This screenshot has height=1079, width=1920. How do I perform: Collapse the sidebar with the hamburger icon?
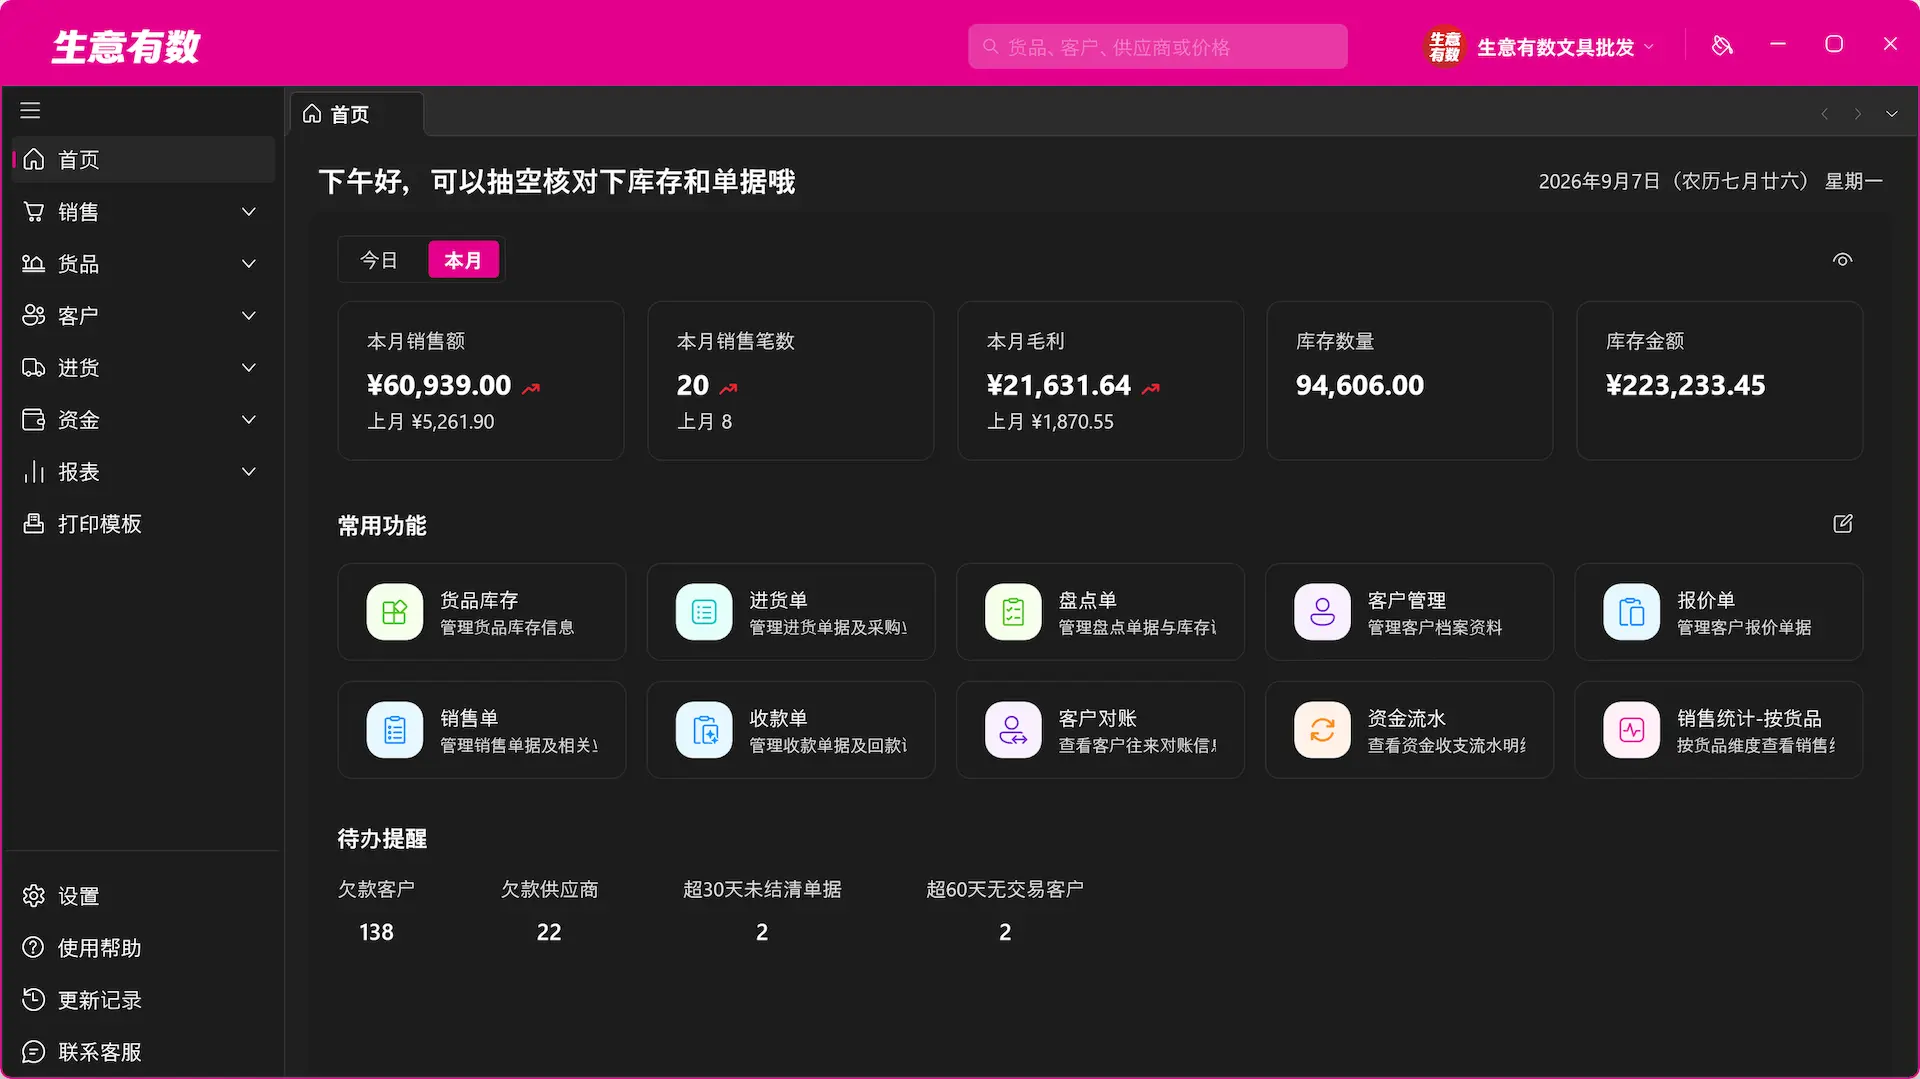pyautogui.click(x=30, y=111)
